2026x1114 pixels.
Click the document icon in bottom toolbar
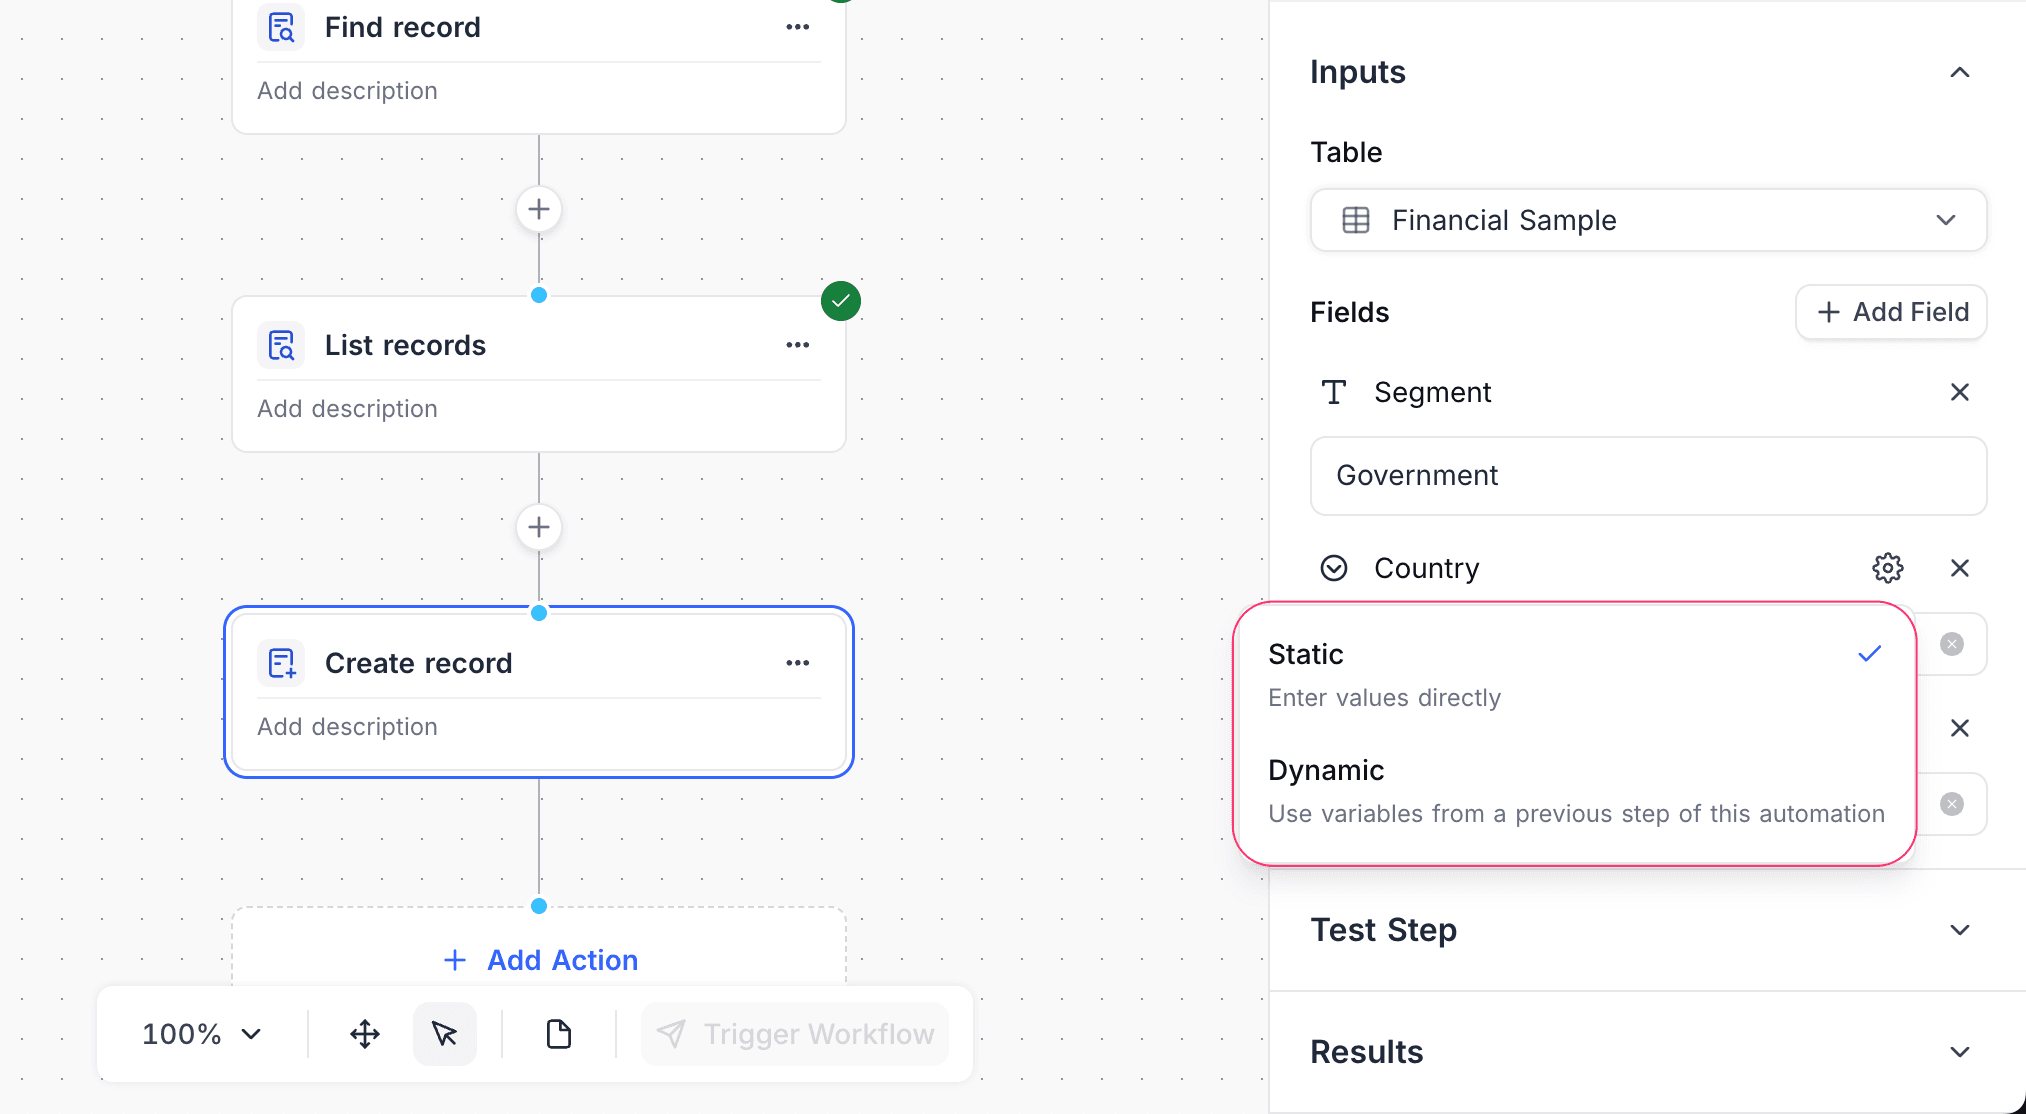click(x=558, y=1034)
